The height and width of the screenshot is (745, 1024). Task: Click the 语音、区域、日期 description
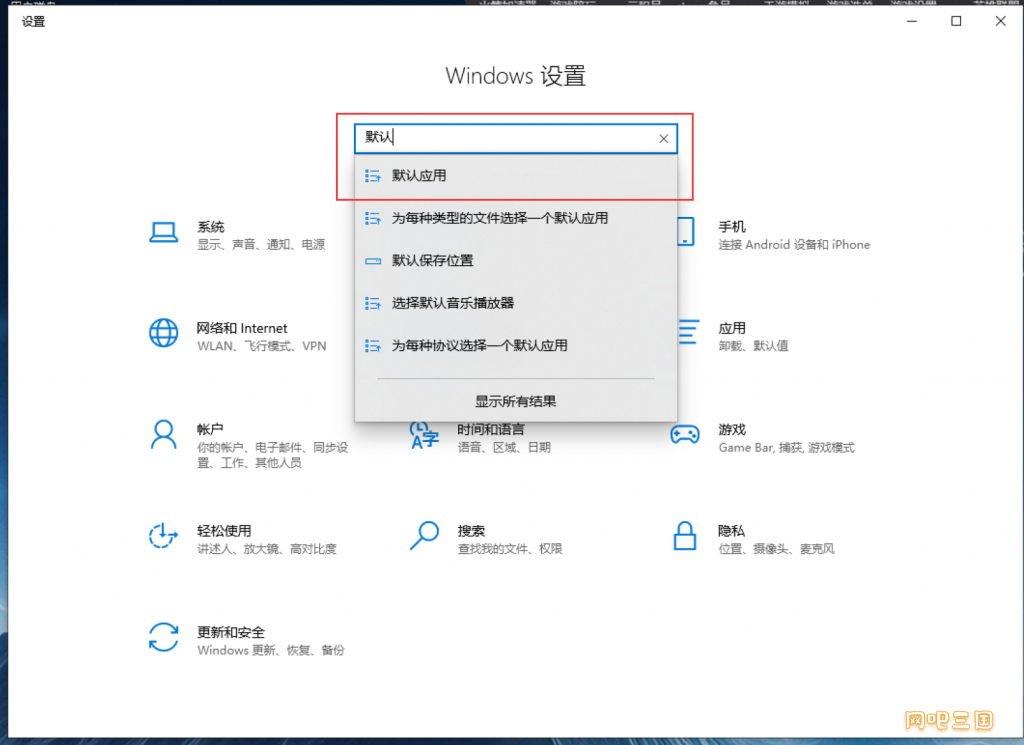(504, 447)
